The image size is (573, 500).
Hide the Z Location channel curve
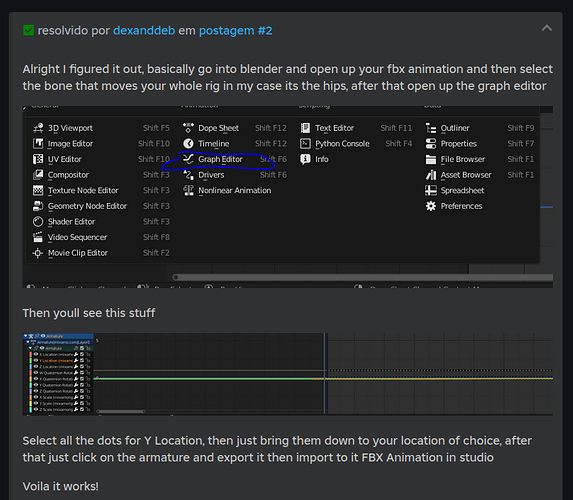click(x=36, y=367)
